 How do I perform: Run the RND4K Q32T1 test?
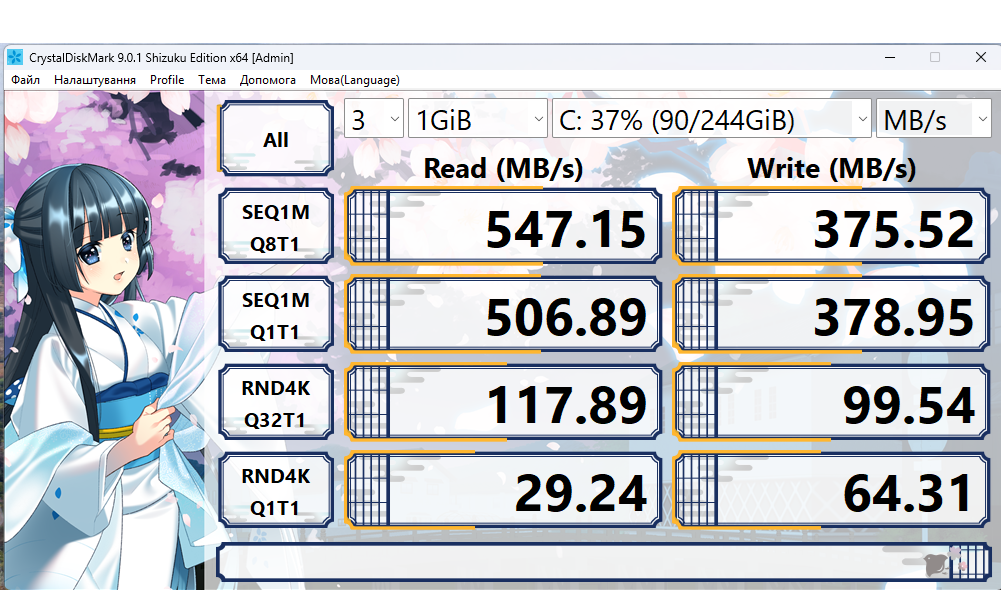point(276,403)
